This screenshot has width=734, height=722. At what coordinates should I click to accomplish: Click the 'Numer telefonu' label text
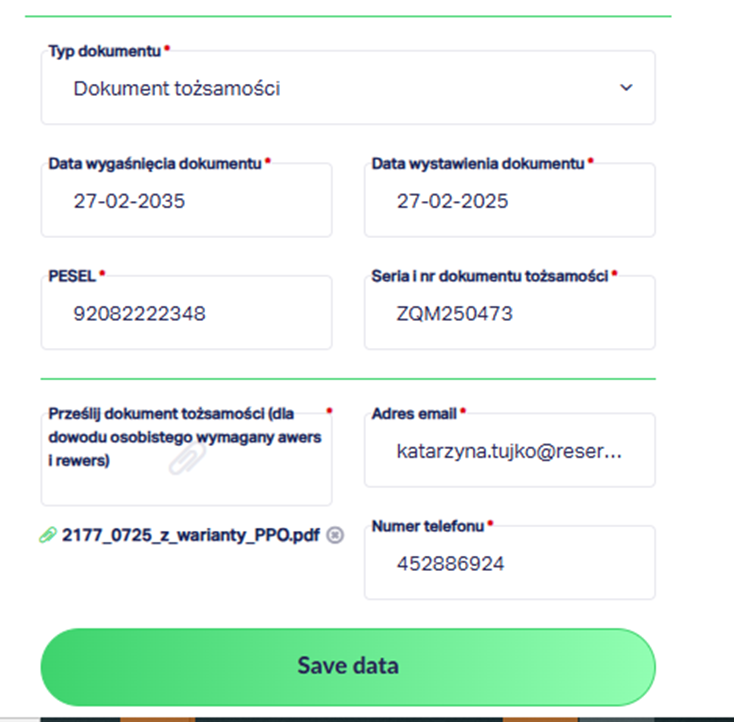428,525
